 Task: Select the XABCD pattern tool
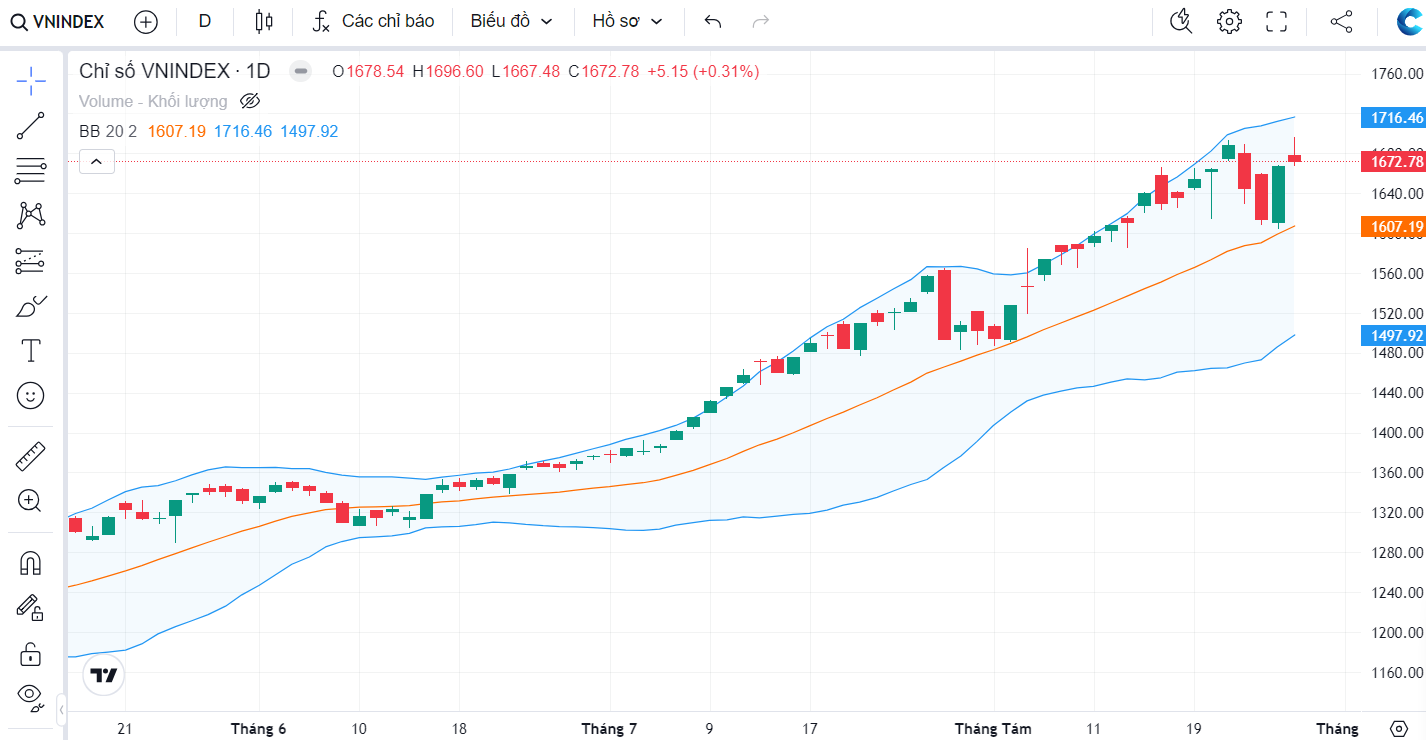tap(31, 216)
